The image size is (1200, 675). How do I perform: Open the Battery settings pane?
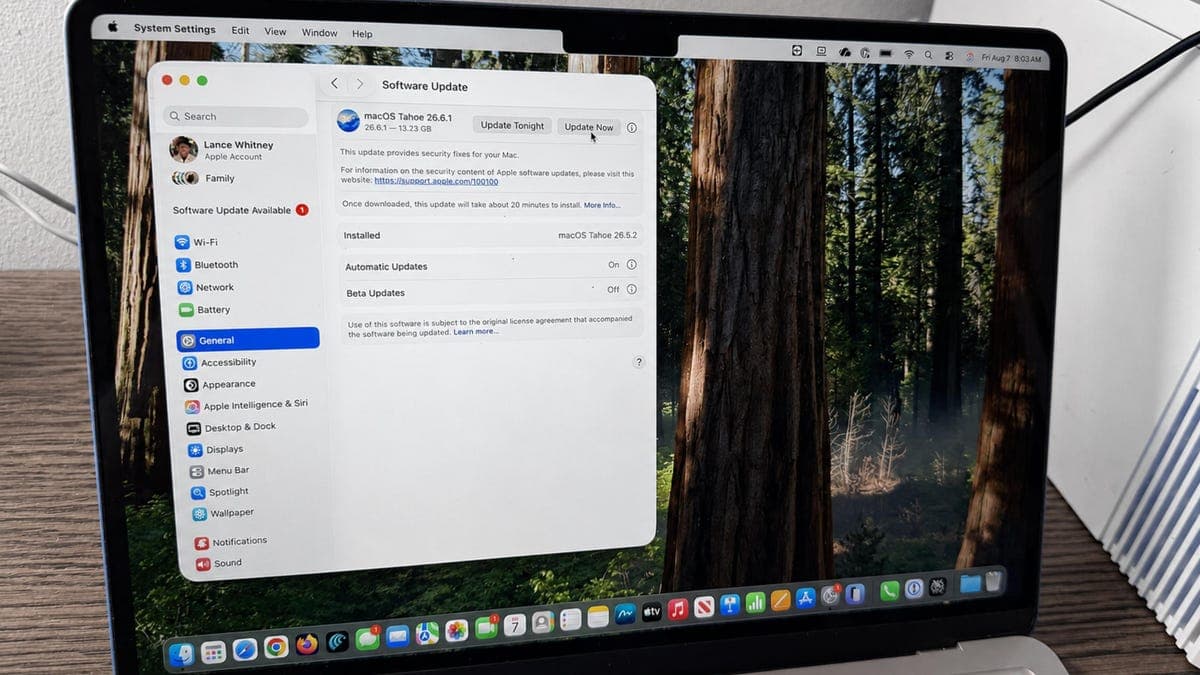click(204, 310)
